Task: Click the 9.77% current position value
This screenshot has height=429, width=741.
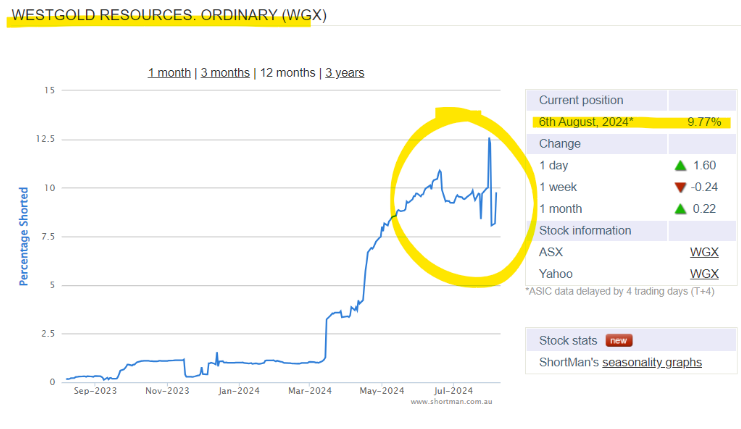Action: click(703, 122)
